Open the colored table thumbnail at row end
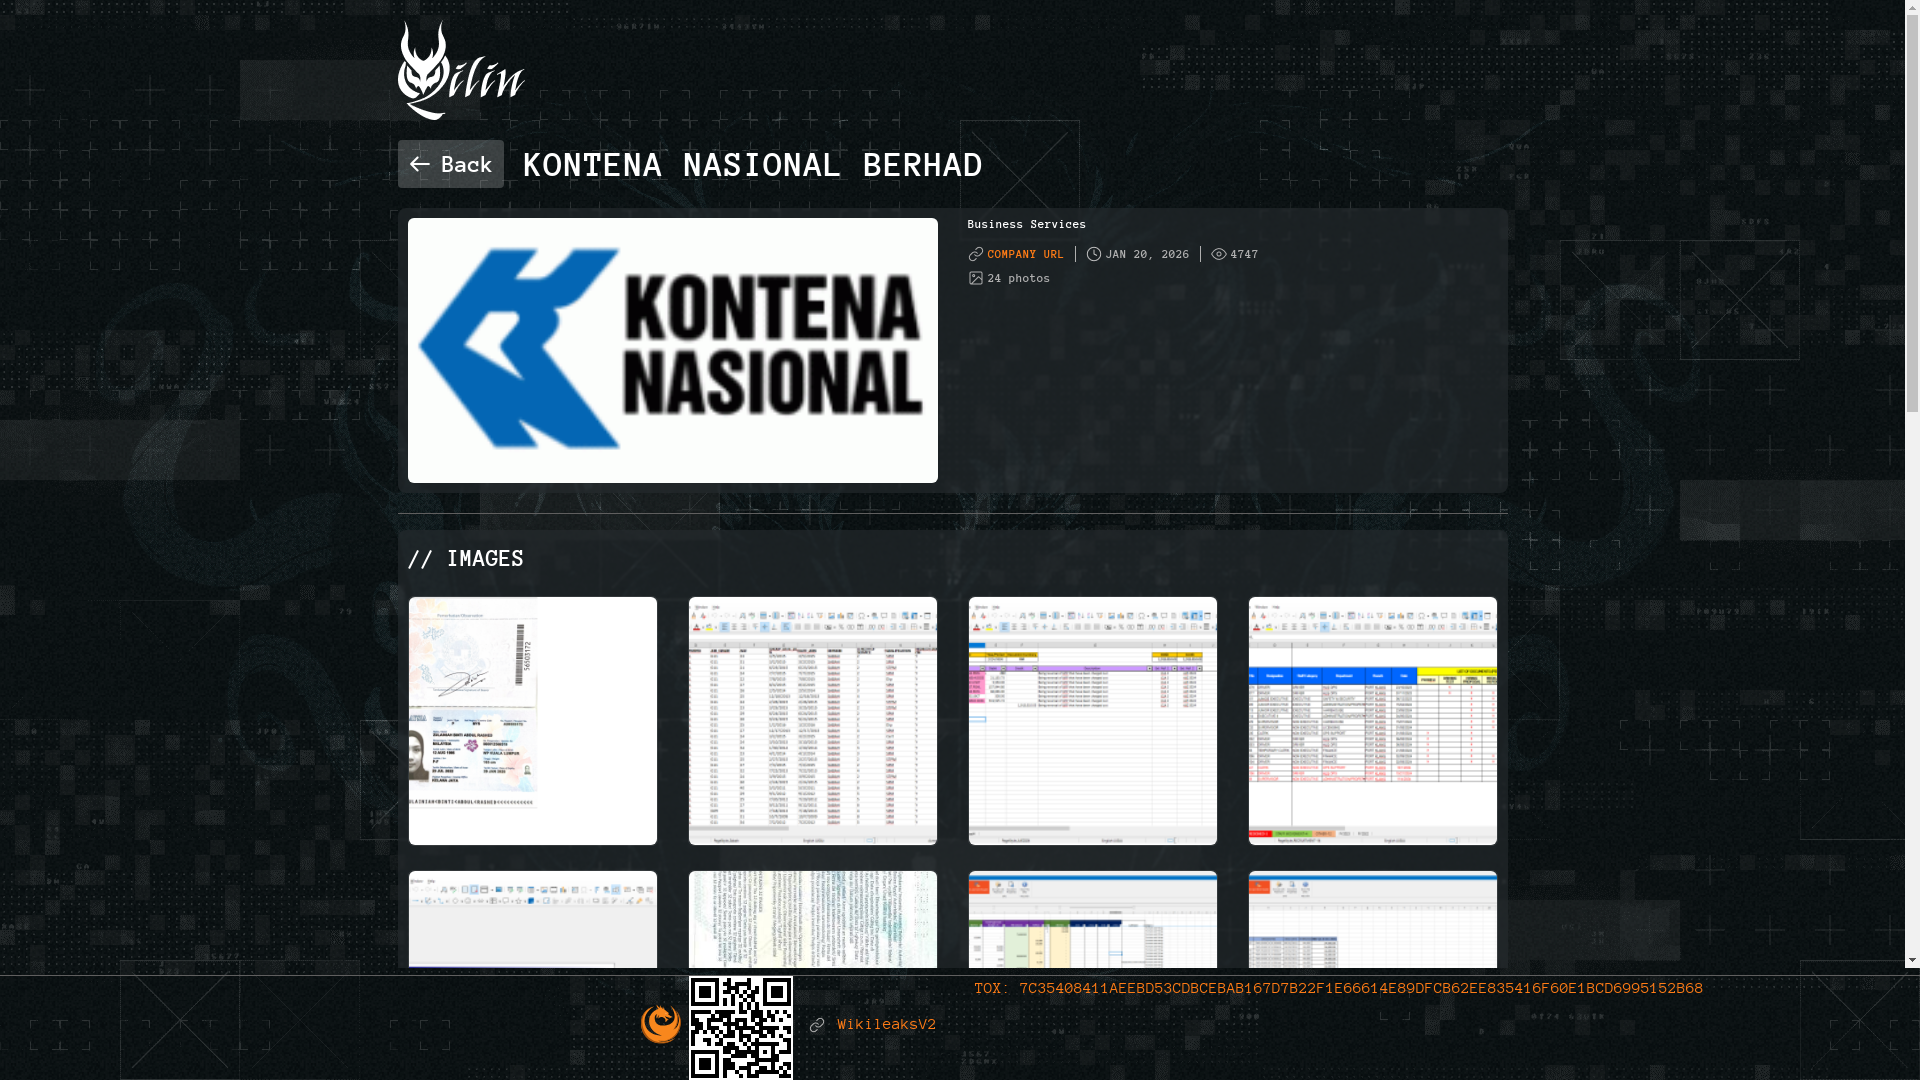The width and height of the screenshot is (1920, 1080). point(1372,720)
